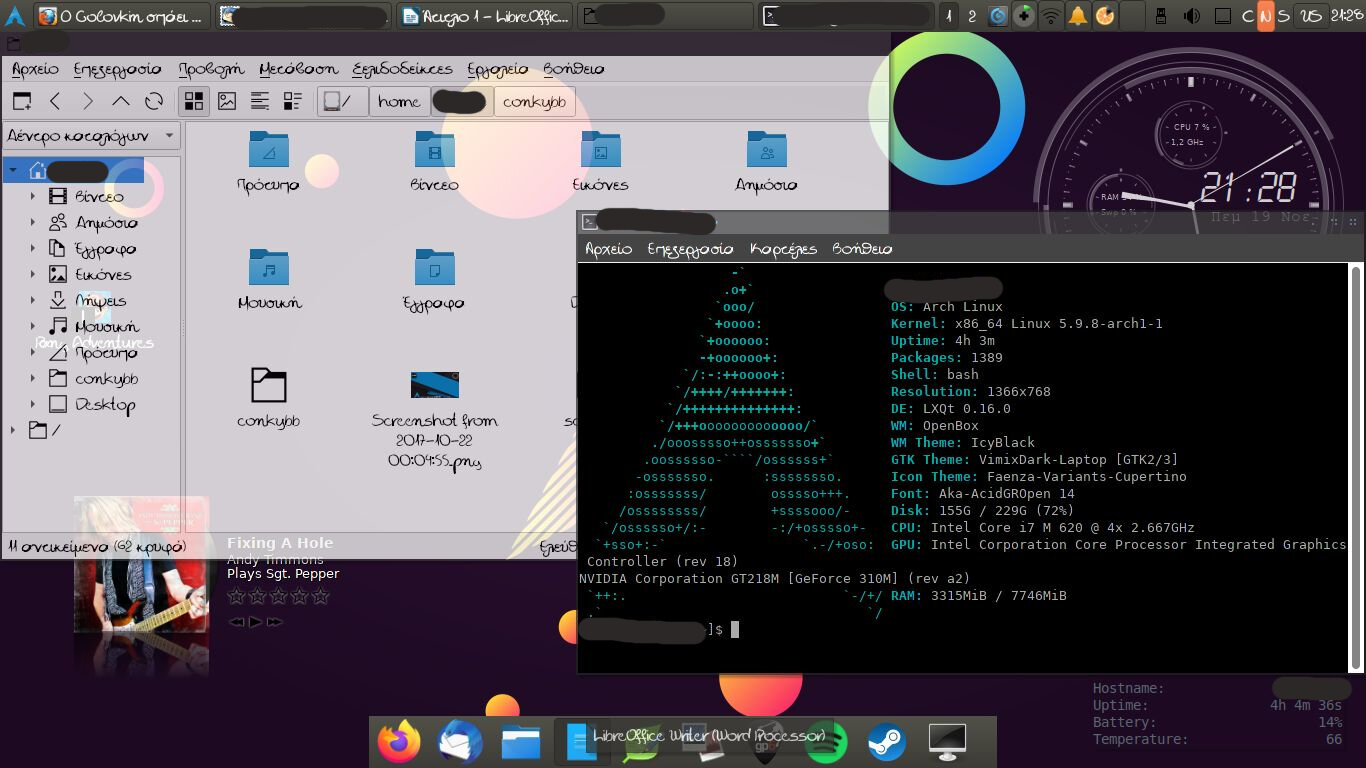The height and width of the screenshot is (768, 1366).
Task: Toggle the Num Lock indicator
Action: (1266, 16)
